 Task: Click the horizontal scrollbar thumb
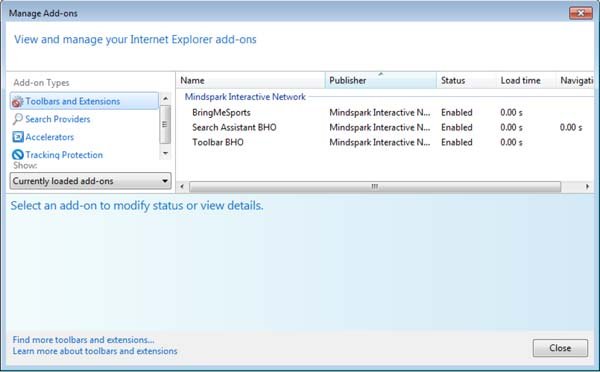point(375,187)
